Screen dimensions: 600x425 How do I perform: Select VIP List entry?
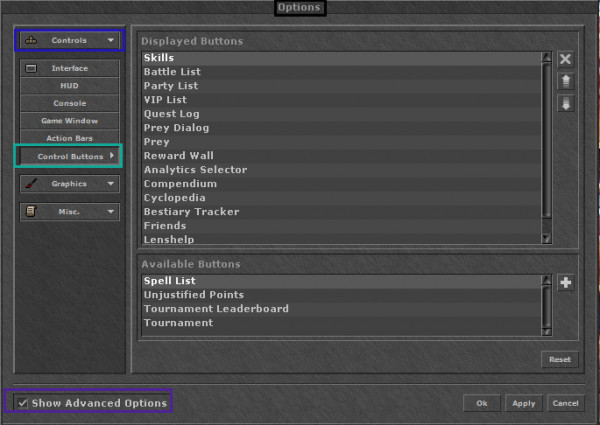point(341,100)
